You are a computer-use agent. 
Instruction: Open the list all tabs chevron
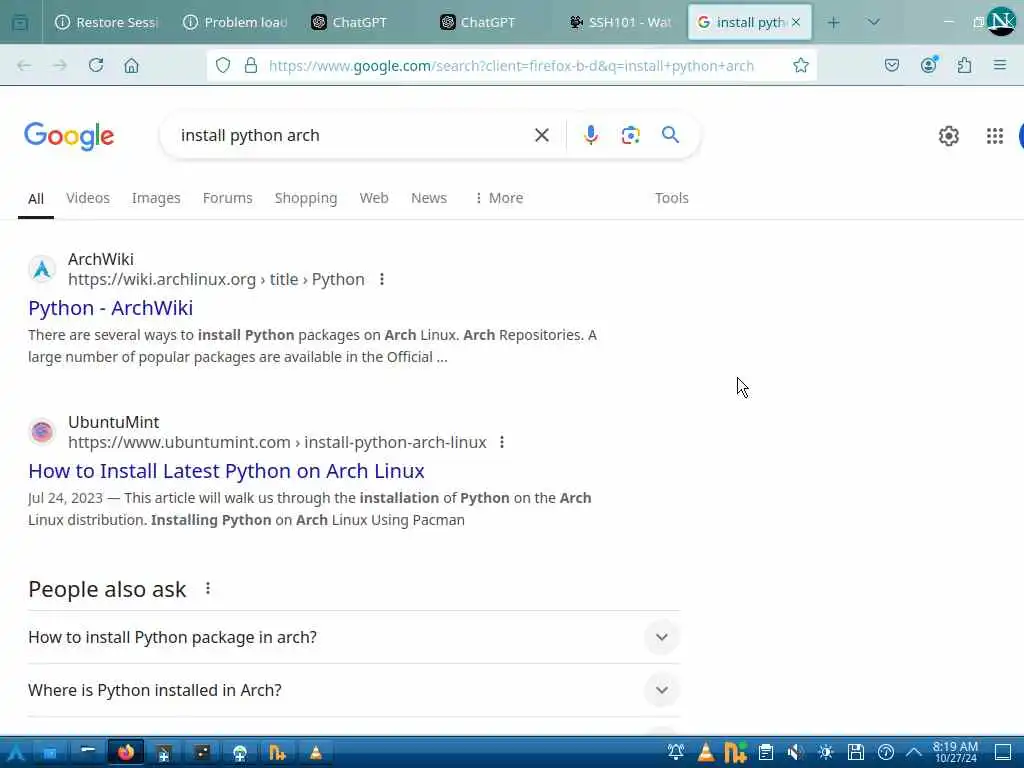[873, 22]
